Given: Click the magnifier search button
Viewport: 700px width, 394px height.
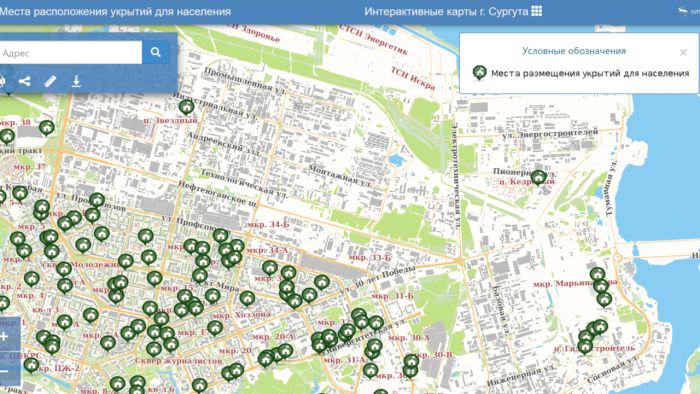Looking at the screenshot, I should point(155,52).
